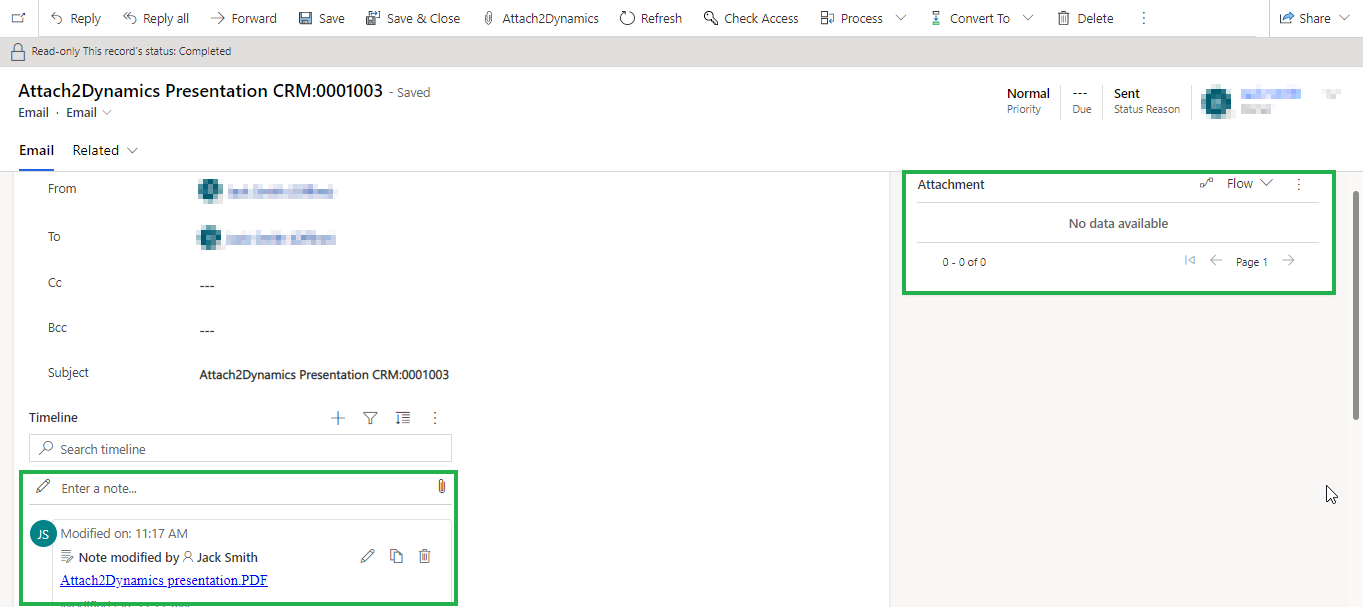The image size is (1363, 607).
Task: Click inside the Search timeline field
Action: (240, 447)
